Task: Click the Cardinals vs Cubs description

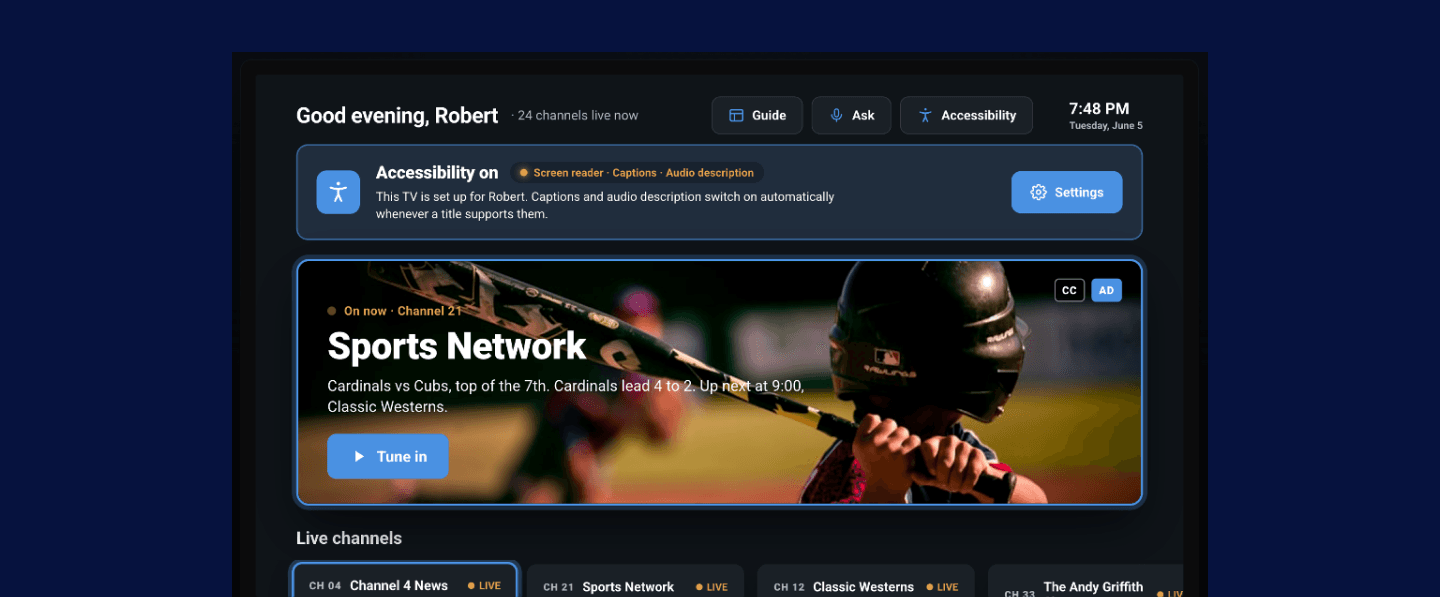Action: [566, 396]
